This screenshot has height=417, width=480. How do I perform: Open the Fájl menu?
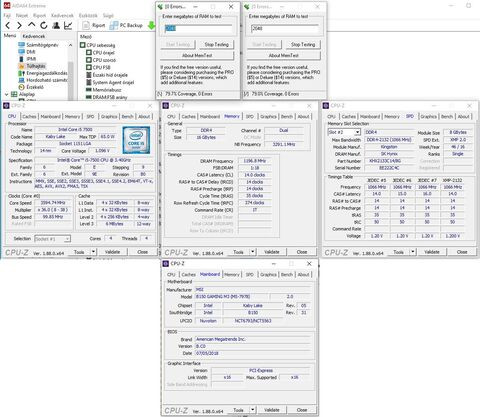coord(7,15)
